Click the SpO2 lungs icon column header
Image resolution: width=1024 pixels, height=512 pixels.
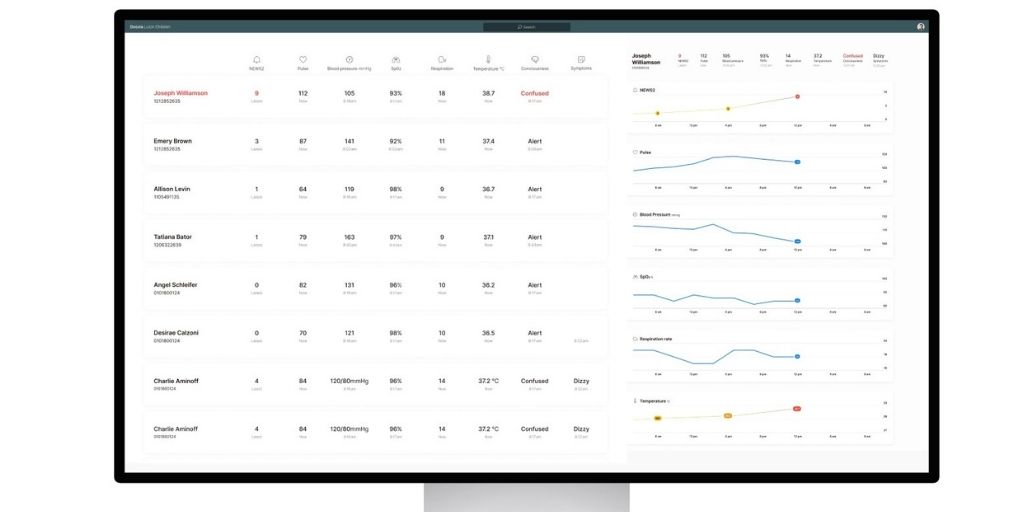(396, 60)
